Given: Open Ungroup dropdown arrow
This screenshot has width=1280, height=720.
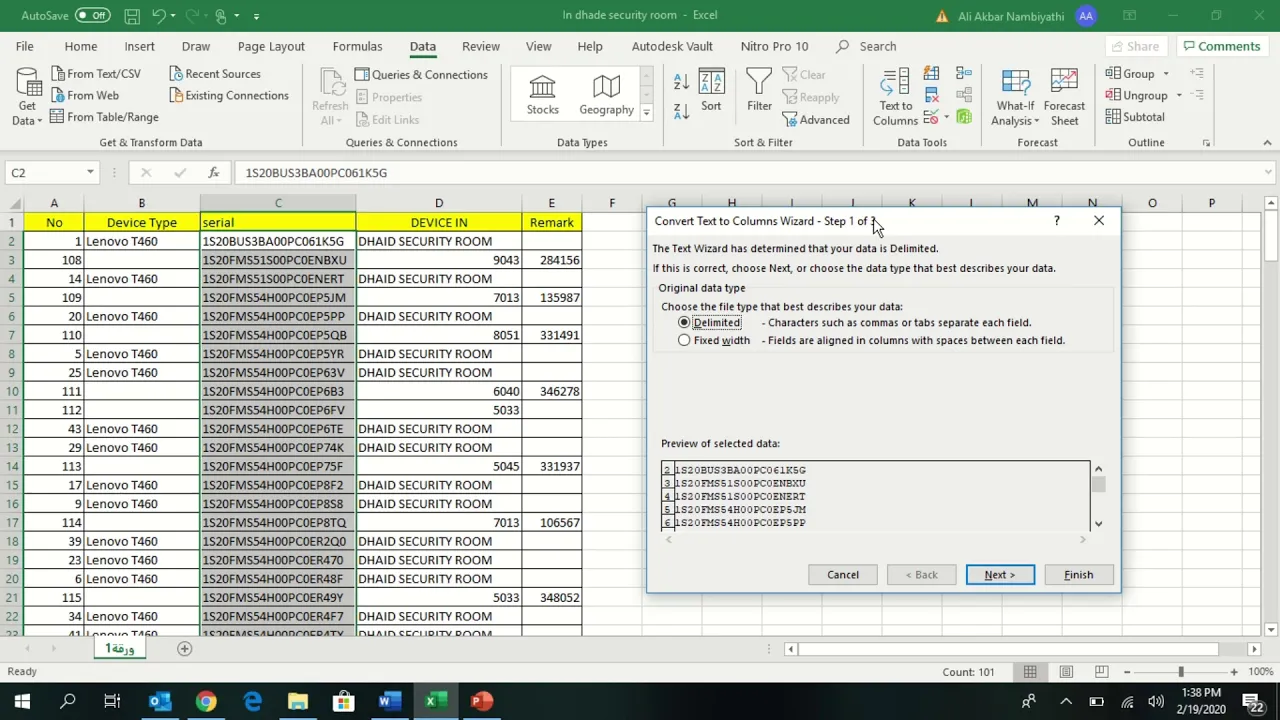Looking at the screenshot, I should point(1178,95).
